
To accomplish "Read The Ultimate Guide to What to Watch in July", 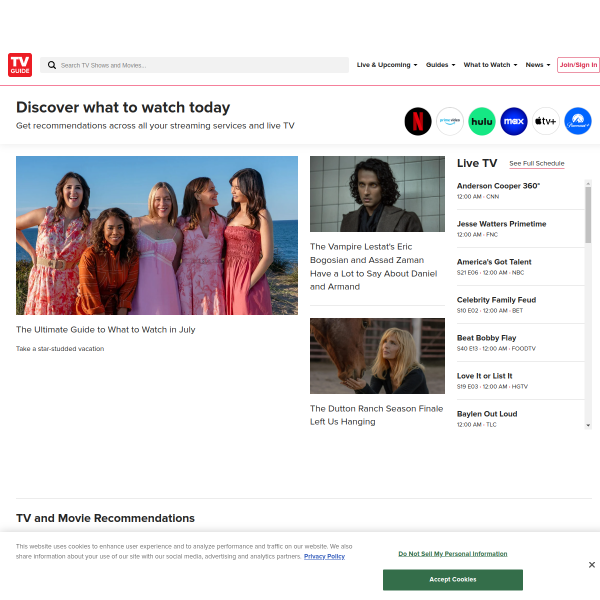I will pyautogui.click(x=106, y=329).
